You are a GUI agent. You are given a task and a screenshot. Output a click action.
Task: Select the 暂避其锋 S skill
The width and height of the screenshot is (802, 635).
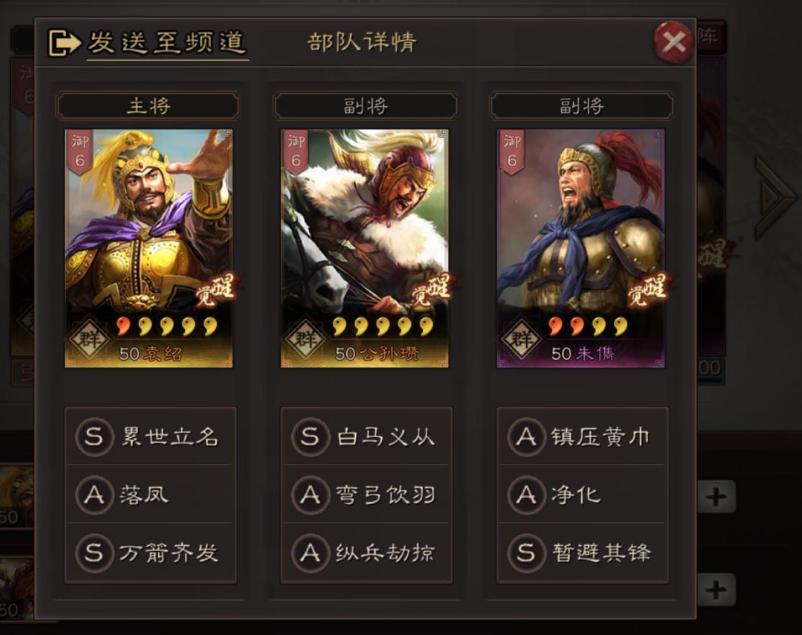click(x=583, y=552)
